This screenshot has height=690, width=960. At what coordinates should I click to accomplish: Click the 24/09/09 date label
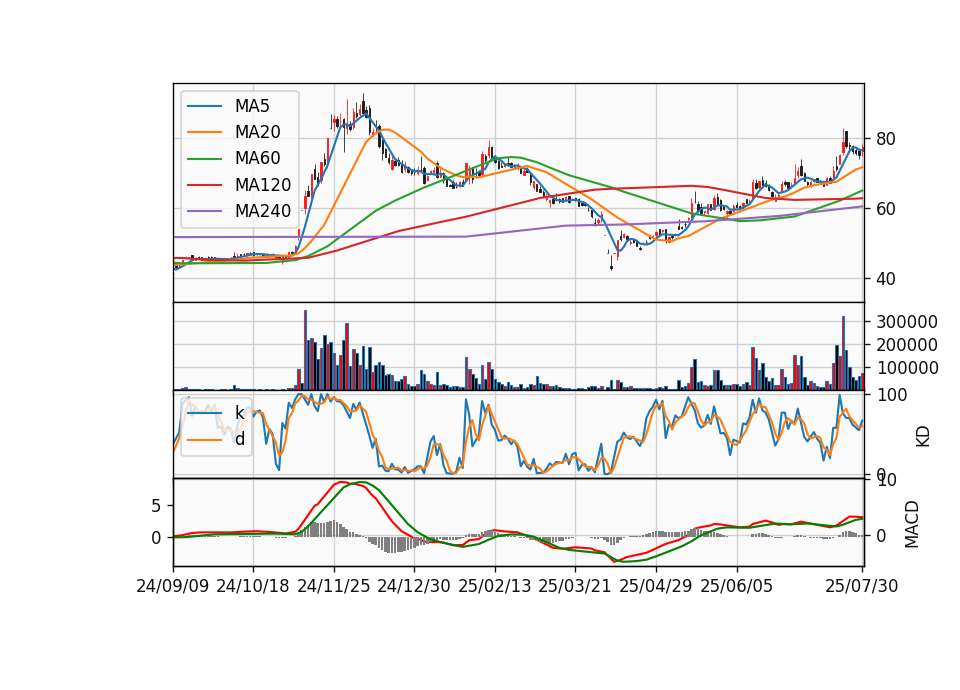[x=173, y=586]
